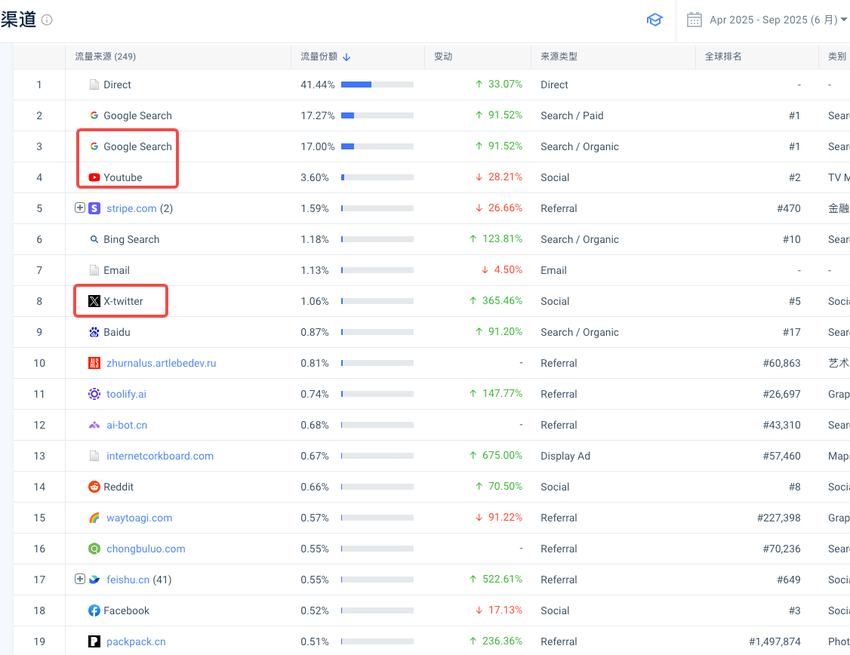
Task: Click the packpack.cn favicon icon
Action: [x=94, y=641]
